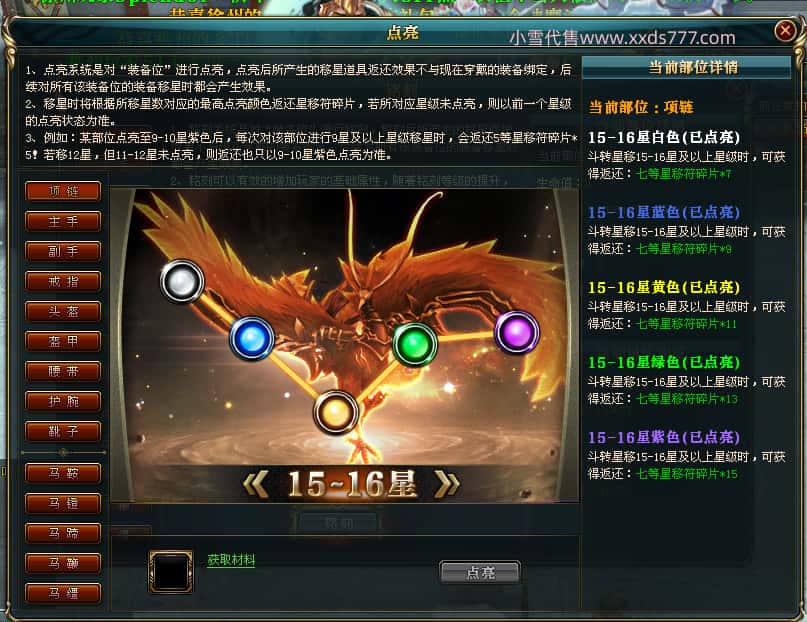Click the purple star orb
This screenshot has width=807, height=622.
pyautogui.click(x=517, y=332)
